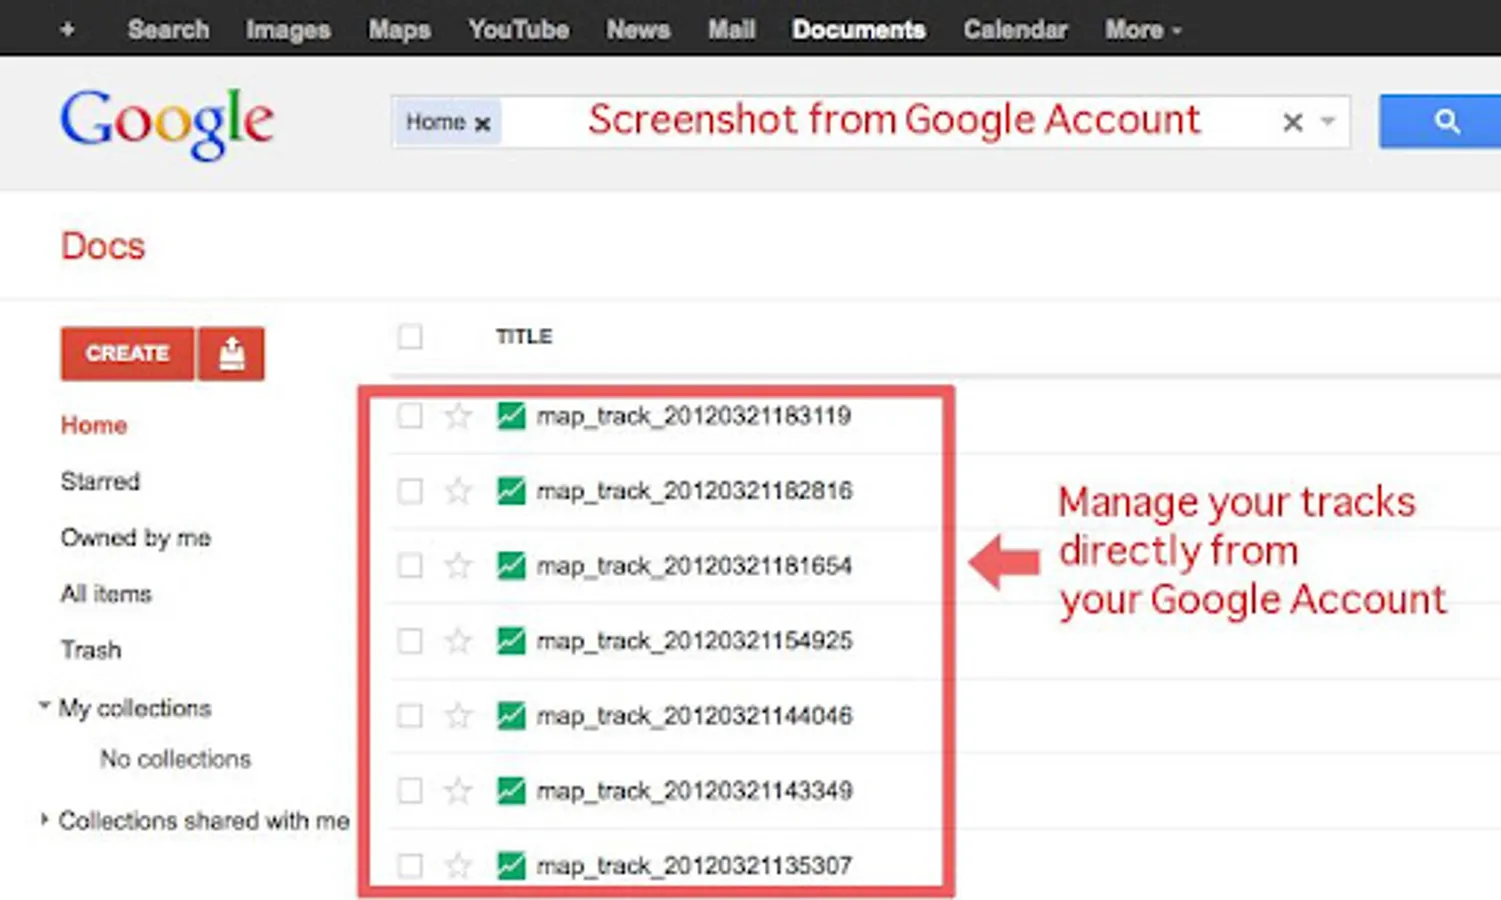This screenshot has height=900, width=1501.
Task: Switch to the Calendar menu item
Action: point(1015,29)
